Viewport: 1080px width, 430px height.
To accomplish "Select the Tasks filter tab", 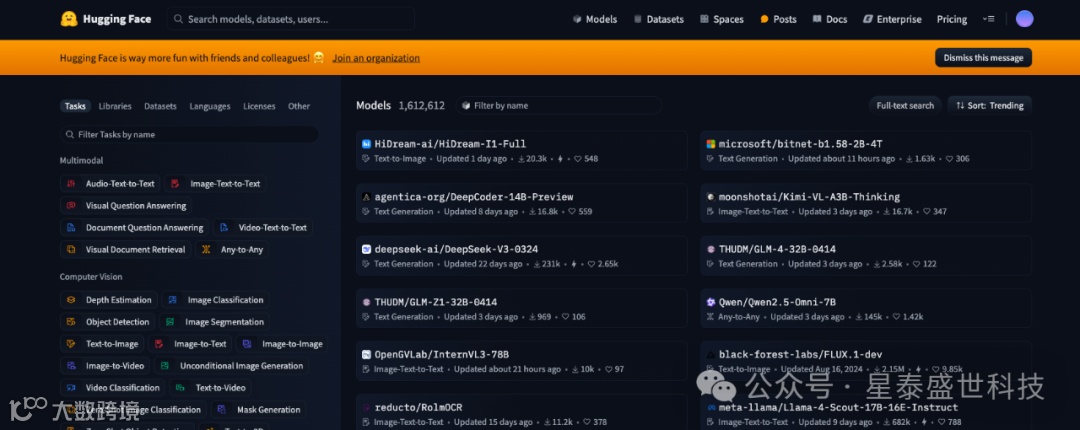I will pos(75,106).
